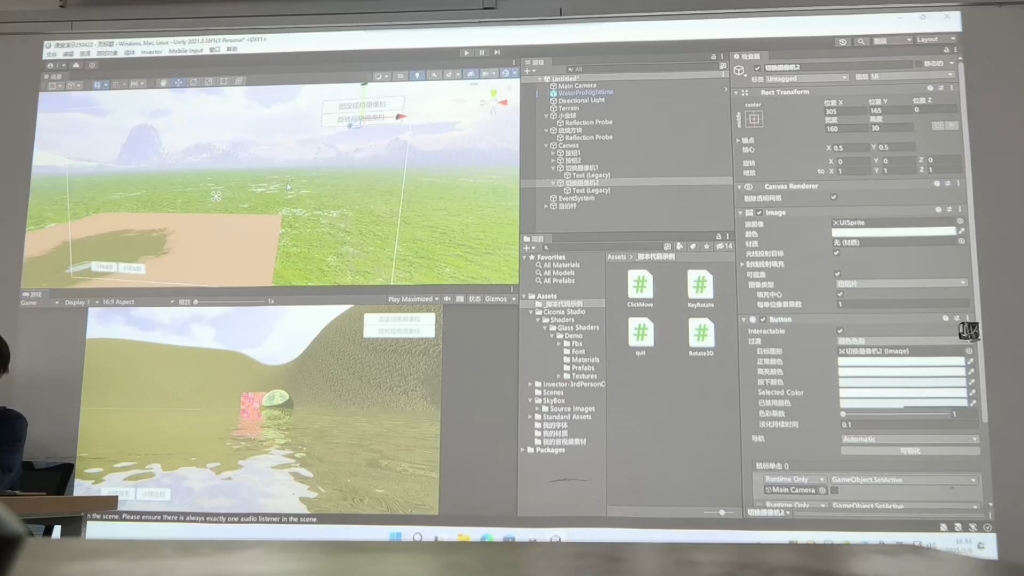Toggle the Static checkbox in Inspector
Screen dimensions: 1024x576
[x=918, y=64]
